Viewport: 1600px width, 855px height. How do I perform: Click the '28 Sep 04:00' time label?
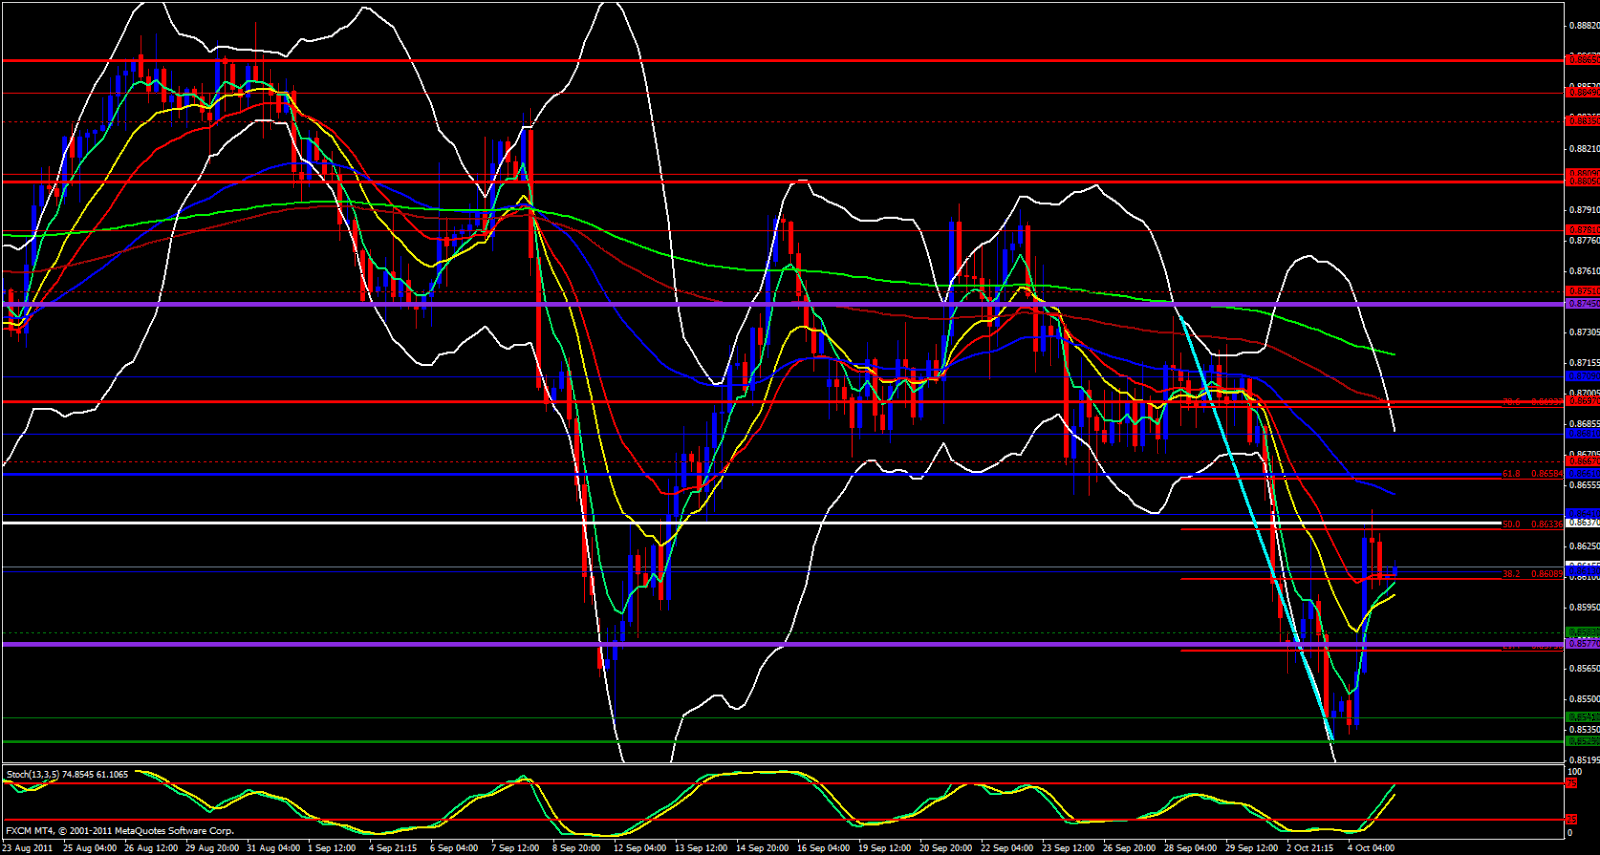point(1191,848)
